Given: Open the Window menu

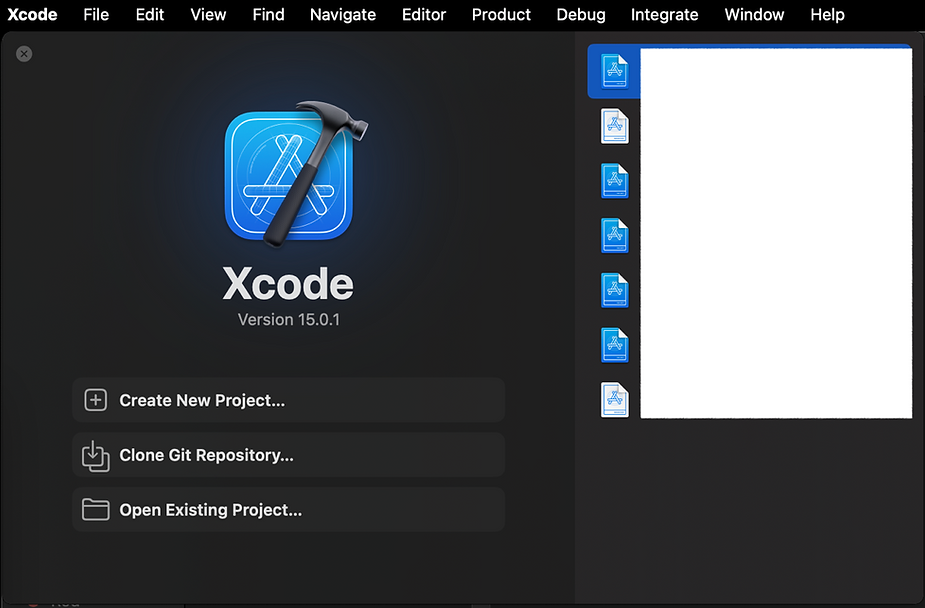Looking at the screenshot, I should click(x=753, y=15).
